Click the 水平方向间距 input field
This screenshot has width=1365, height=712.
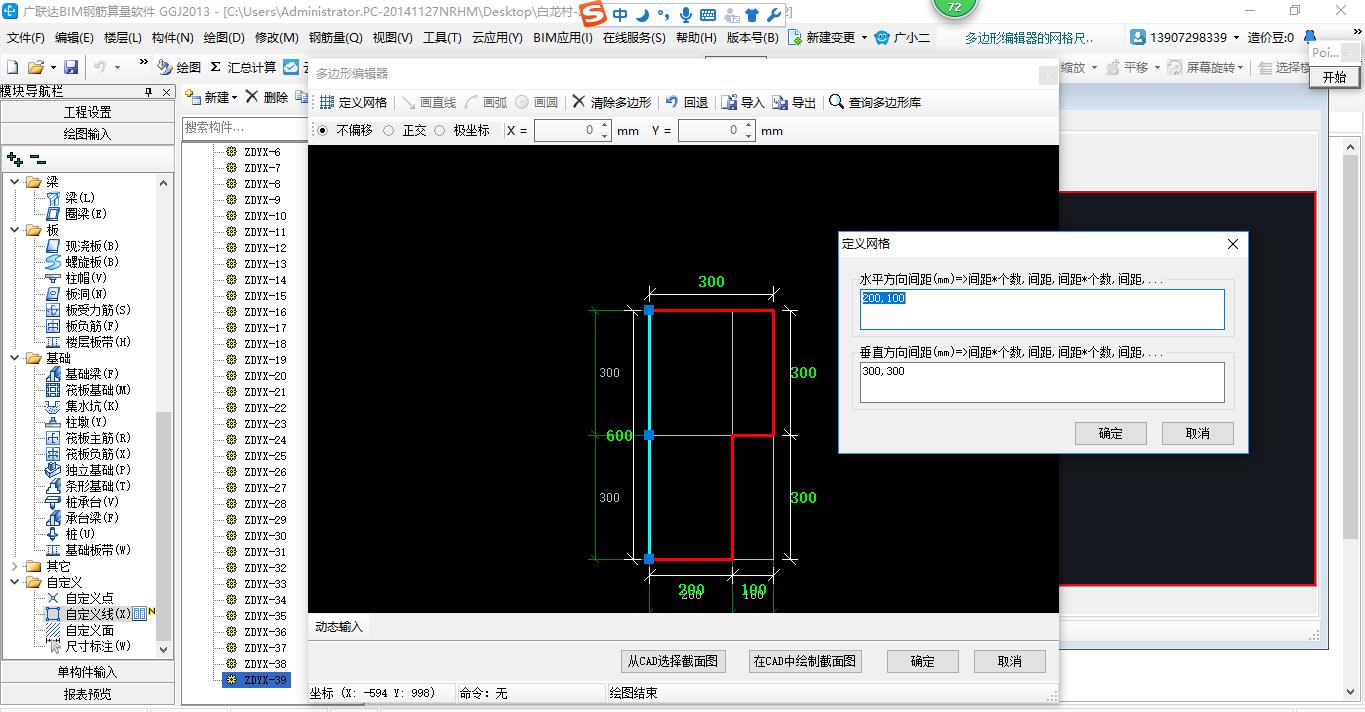[1042, 309]
